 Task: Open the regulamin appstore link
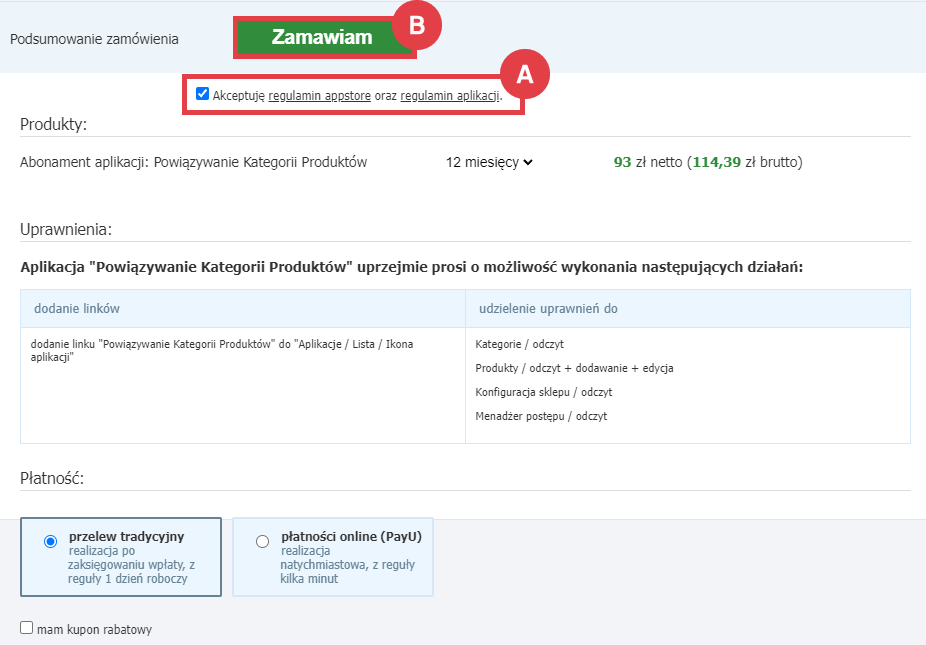pos(320,95)
